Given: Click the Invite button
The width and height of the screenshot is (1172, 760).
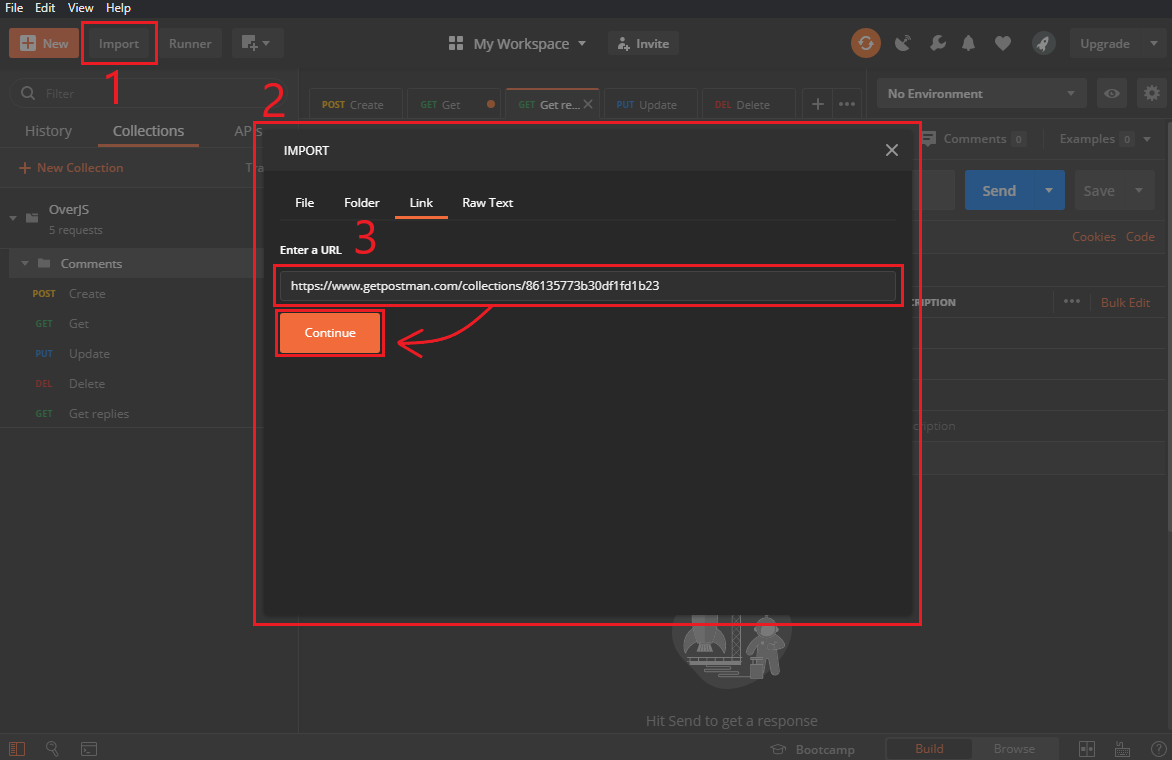Looking at the screenshot, I should pyautogui.click(x=643, y=43).
